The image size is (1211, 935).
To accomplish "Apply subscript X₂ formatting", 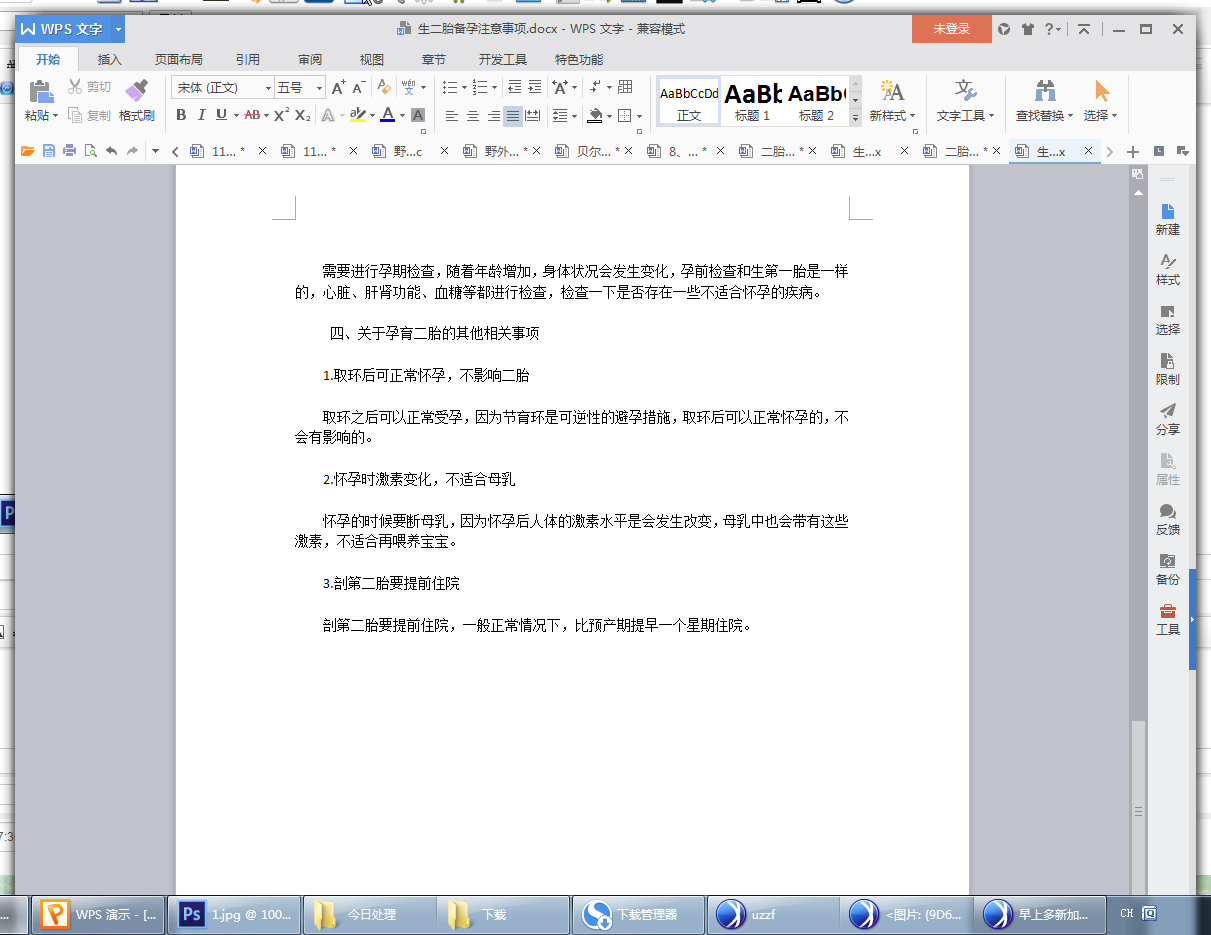I will [302, 115].
